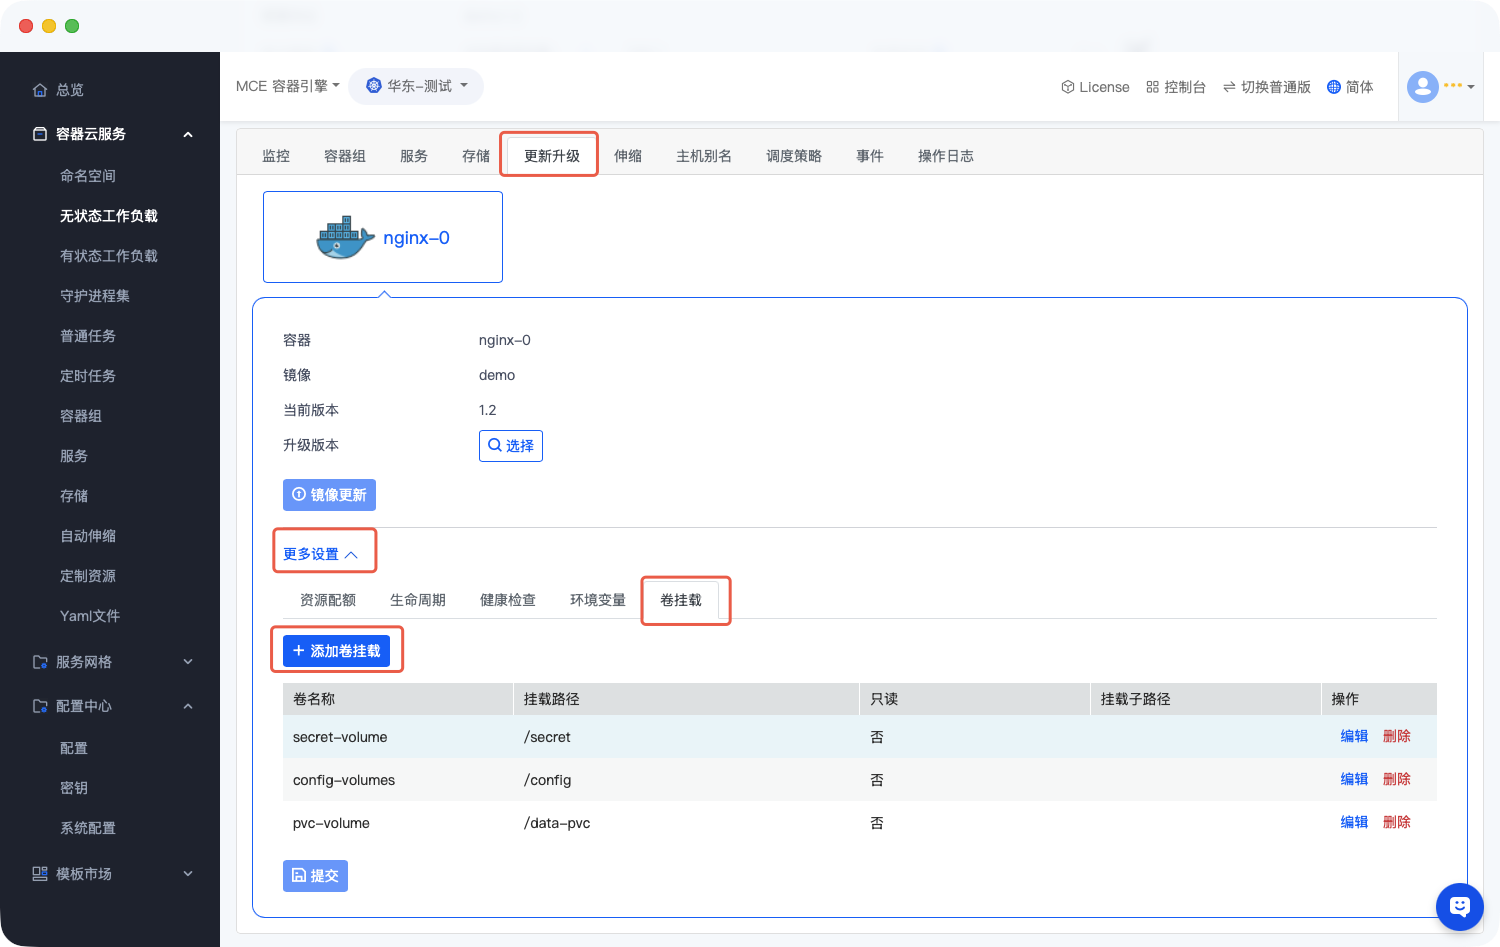Click the 选择 upgrade version button

[x=511, y=446]
